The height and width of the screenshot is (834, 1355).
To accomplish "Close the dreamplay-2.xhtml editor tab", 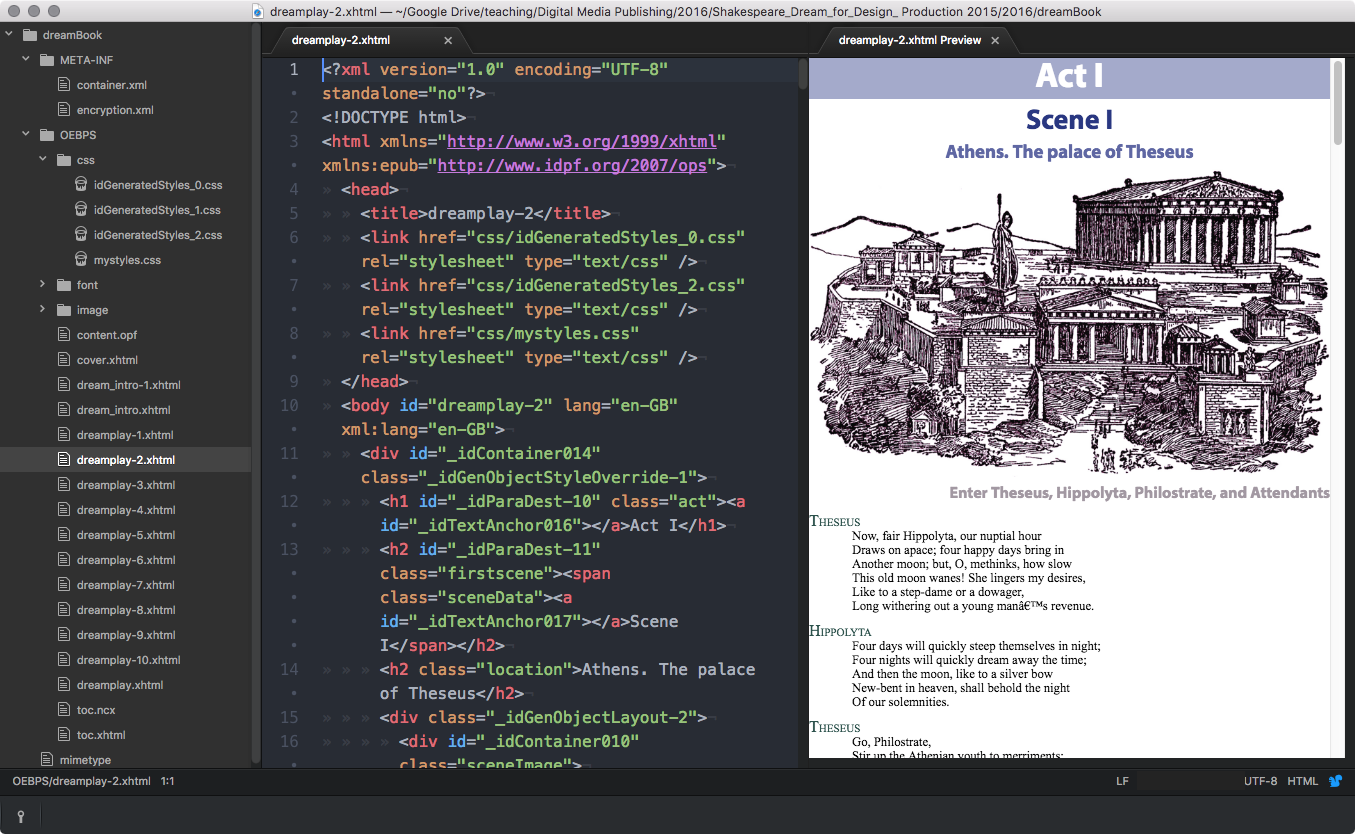I will (x=448, y=40).
